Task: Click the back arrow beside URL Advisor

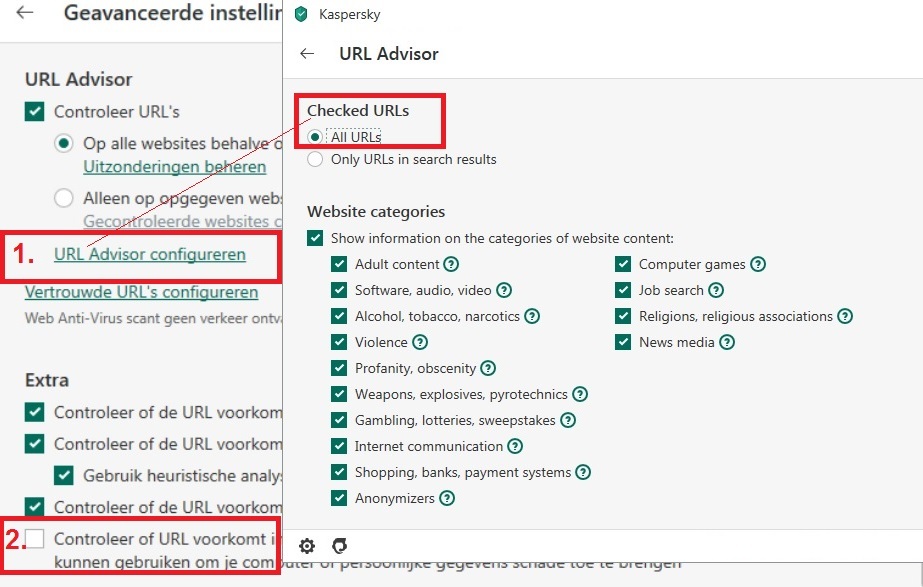Action: click(307, 54)
